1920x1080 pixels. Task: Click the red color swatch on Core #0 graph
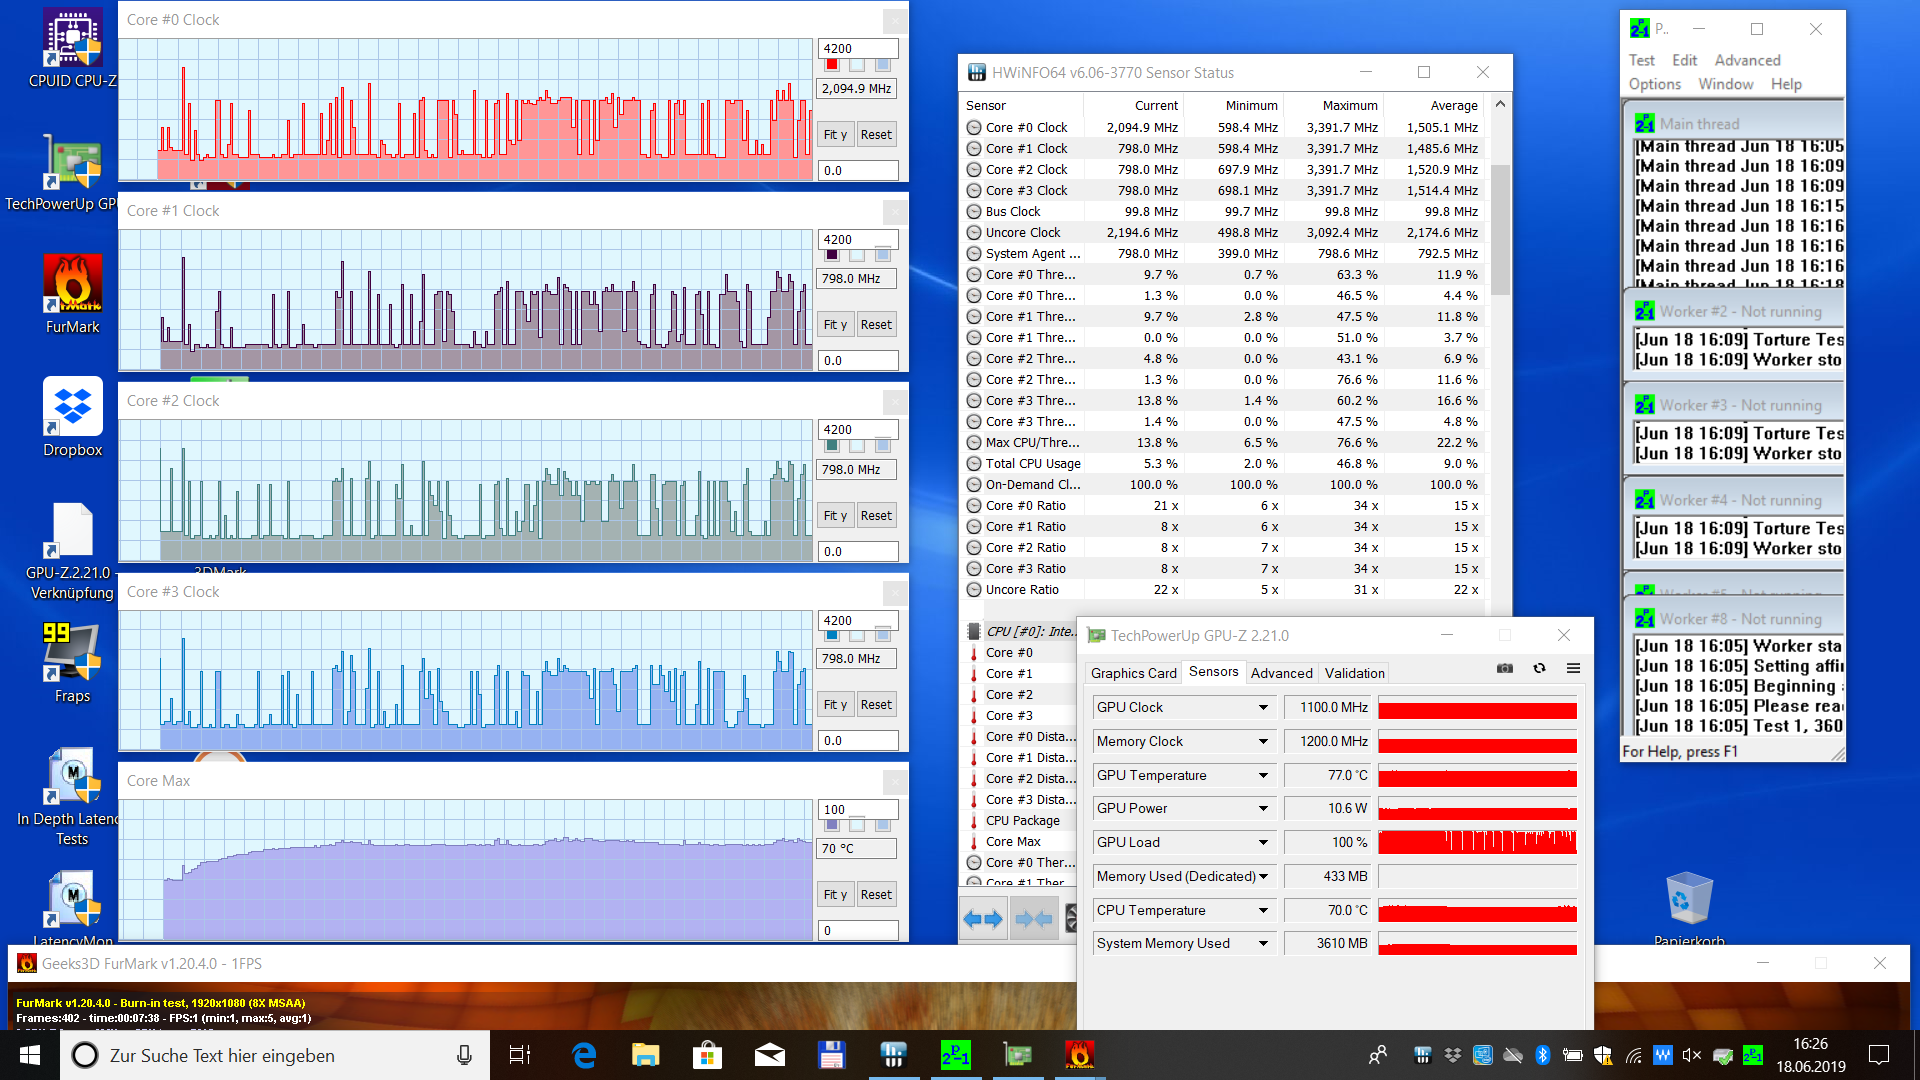pyautogui.click(x=832, y=65)
